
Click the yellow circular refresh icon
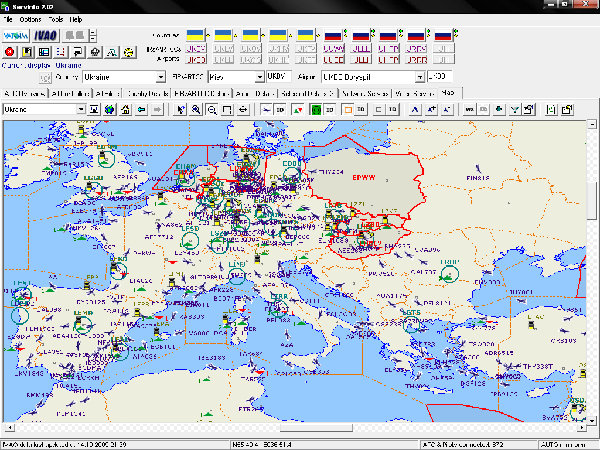tap(129, 52)
